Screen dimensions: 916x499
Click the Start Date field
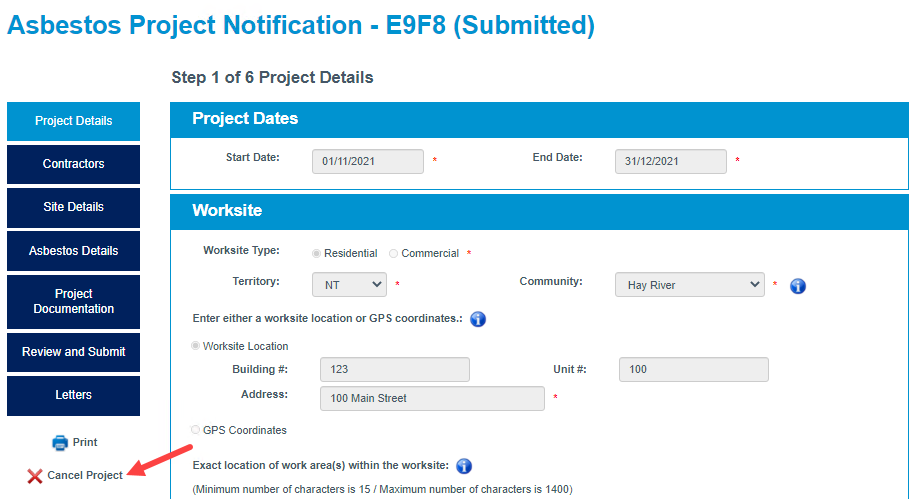367,161
